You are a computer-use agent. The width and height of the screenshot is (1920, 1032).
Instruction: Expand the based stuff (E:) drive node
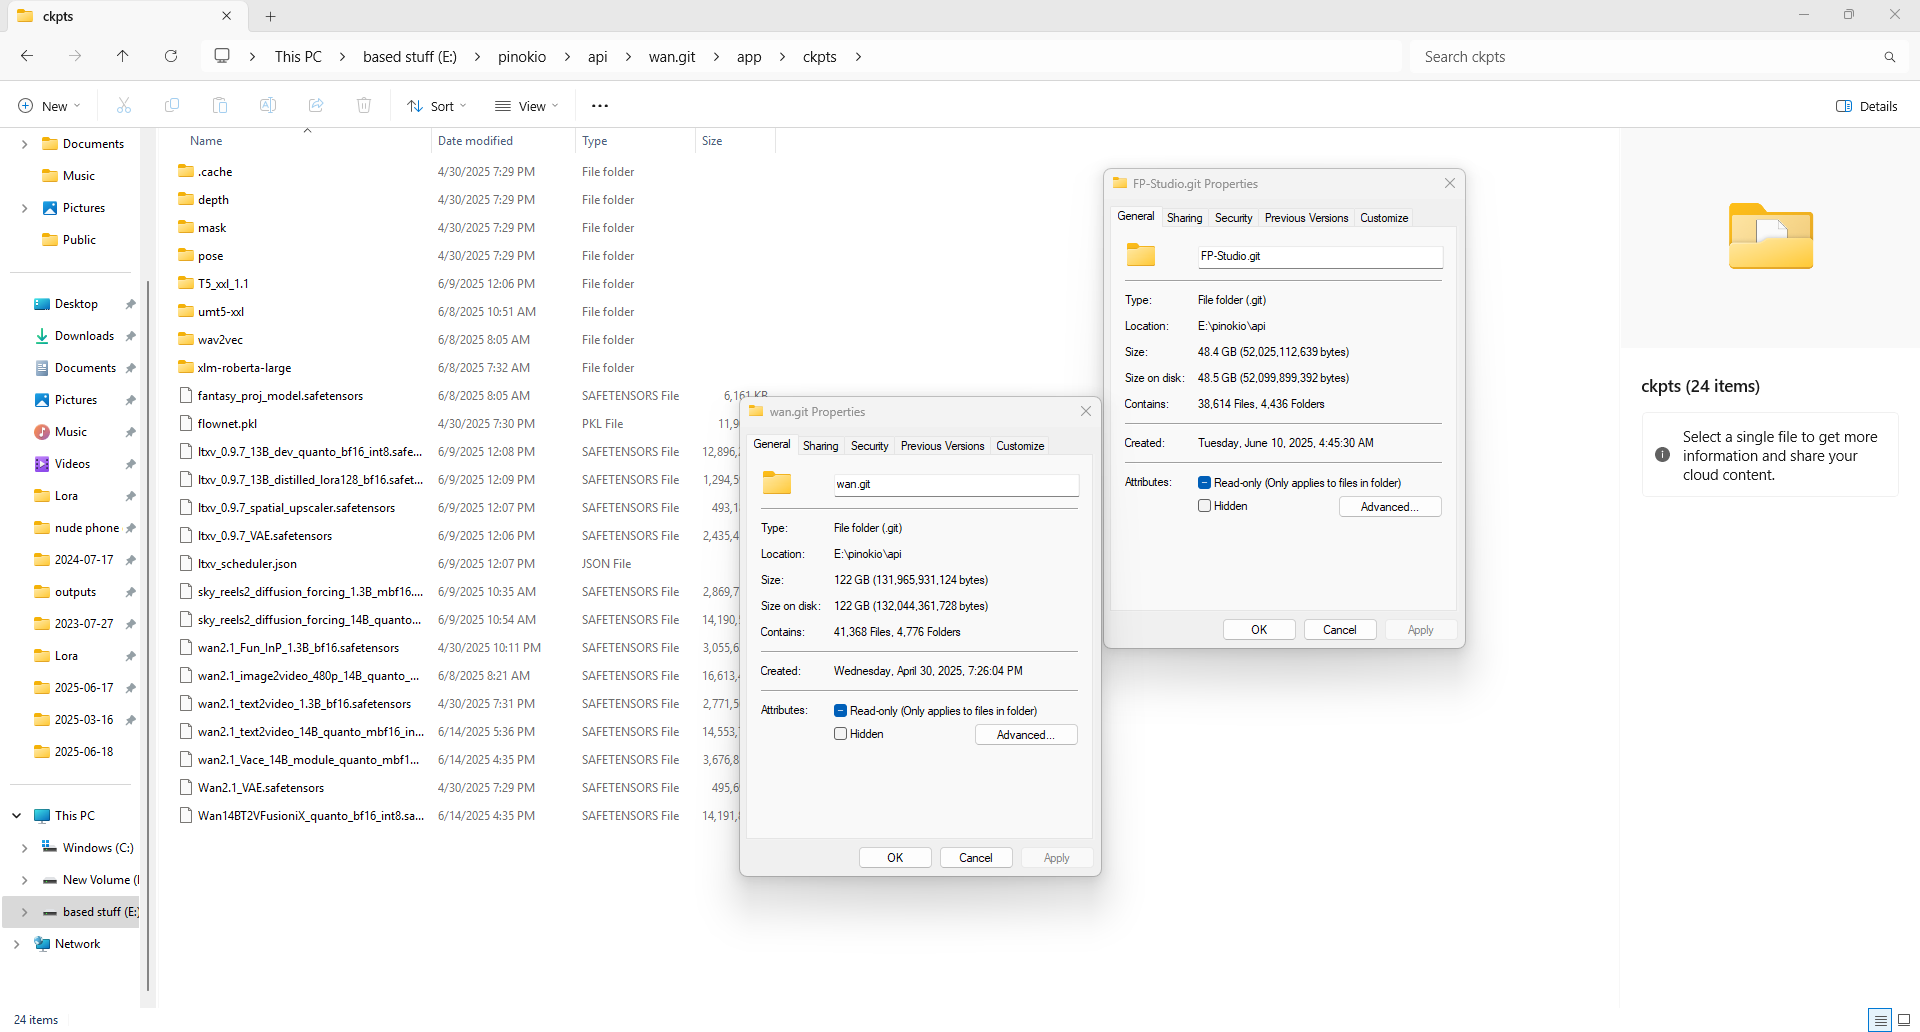point(24,912)
